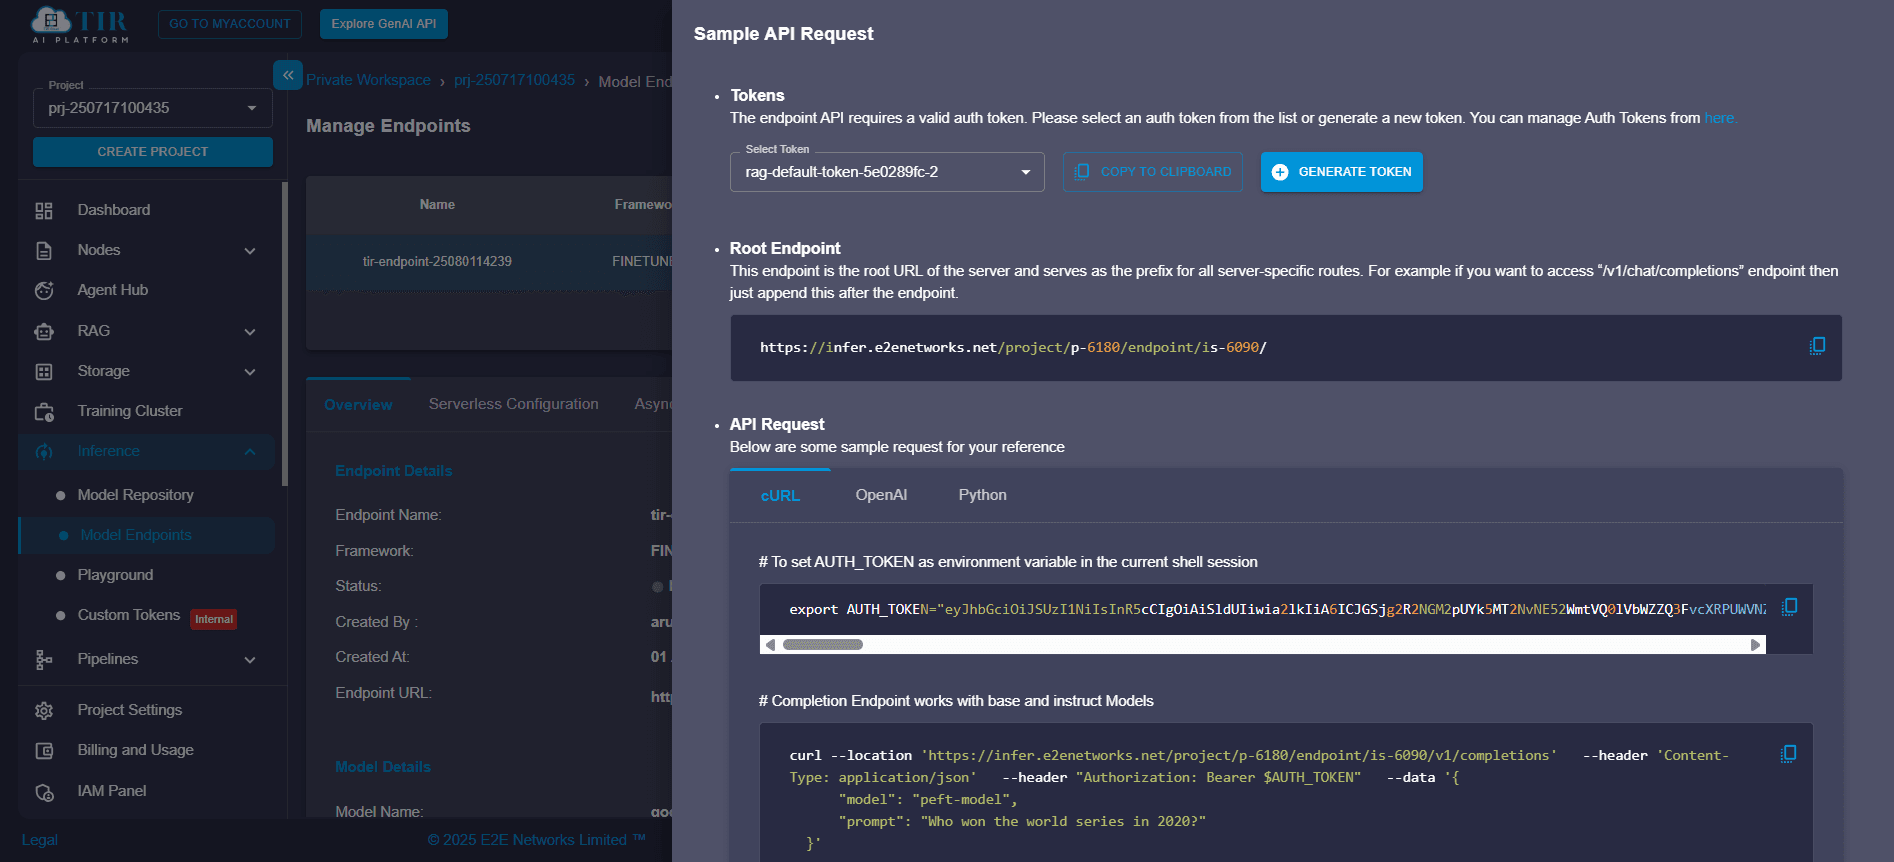The image size is (1894, 862).
Task: Click the Project Settings gear icon
Action: coord(44,710)
